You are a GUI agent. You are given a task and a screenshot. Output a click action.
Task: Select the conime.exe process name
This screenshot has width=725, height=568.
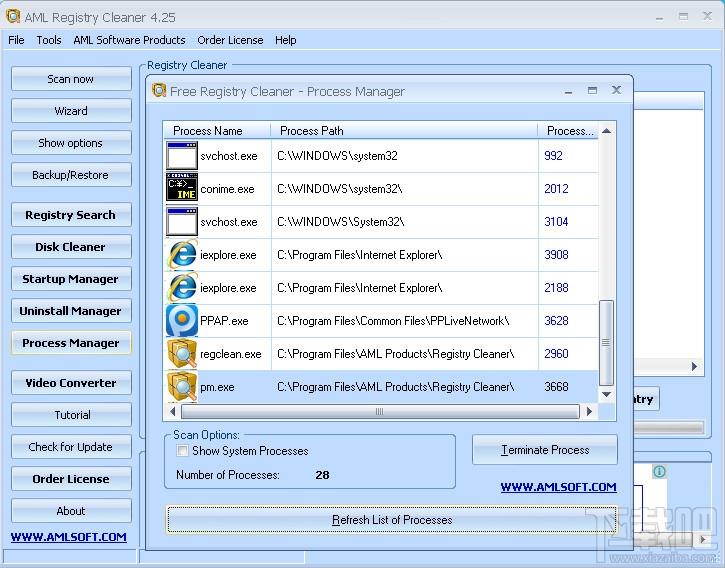(x=227, y=189)
